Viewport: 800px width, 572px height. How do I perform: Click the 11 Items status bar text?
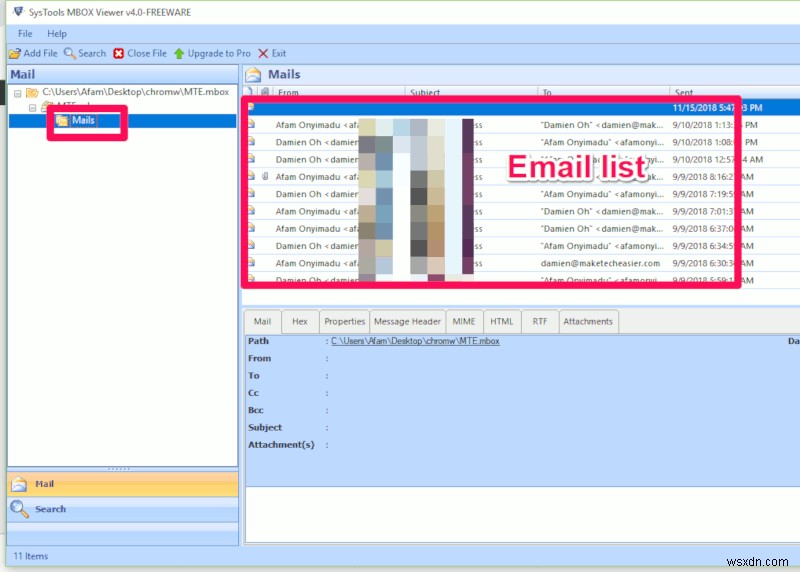pos(31,556)
